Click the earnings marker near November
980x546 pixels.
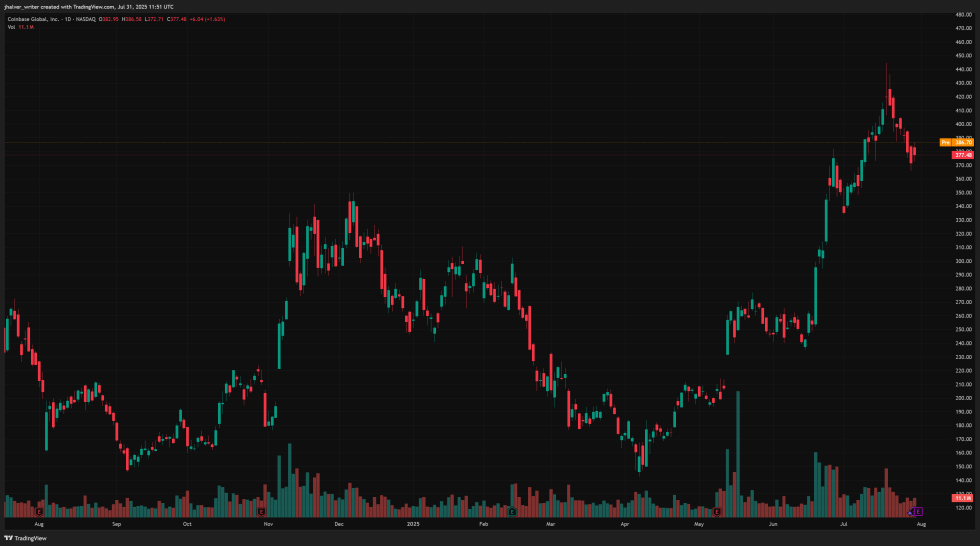pyautogui.click(x=260, y=511)
